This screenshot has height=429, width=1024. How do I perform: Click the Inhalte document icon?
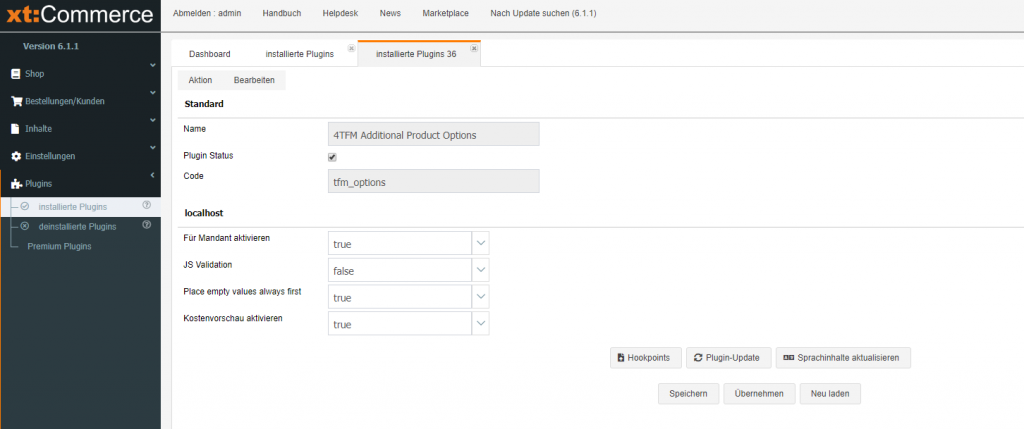coord(15,129)
